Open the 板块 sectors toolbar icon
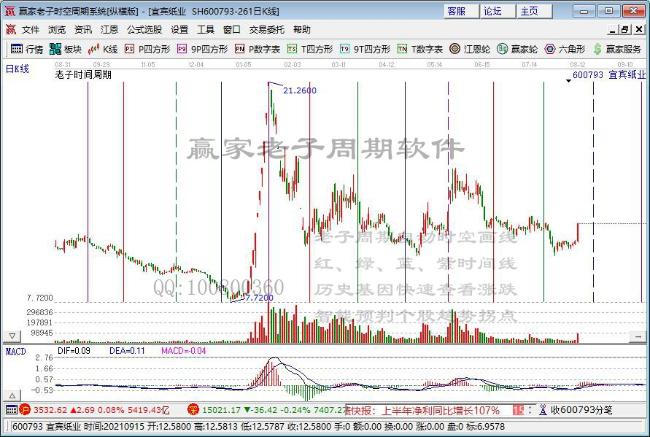This screenshot has width=650, height=437. tap(65, 49)
